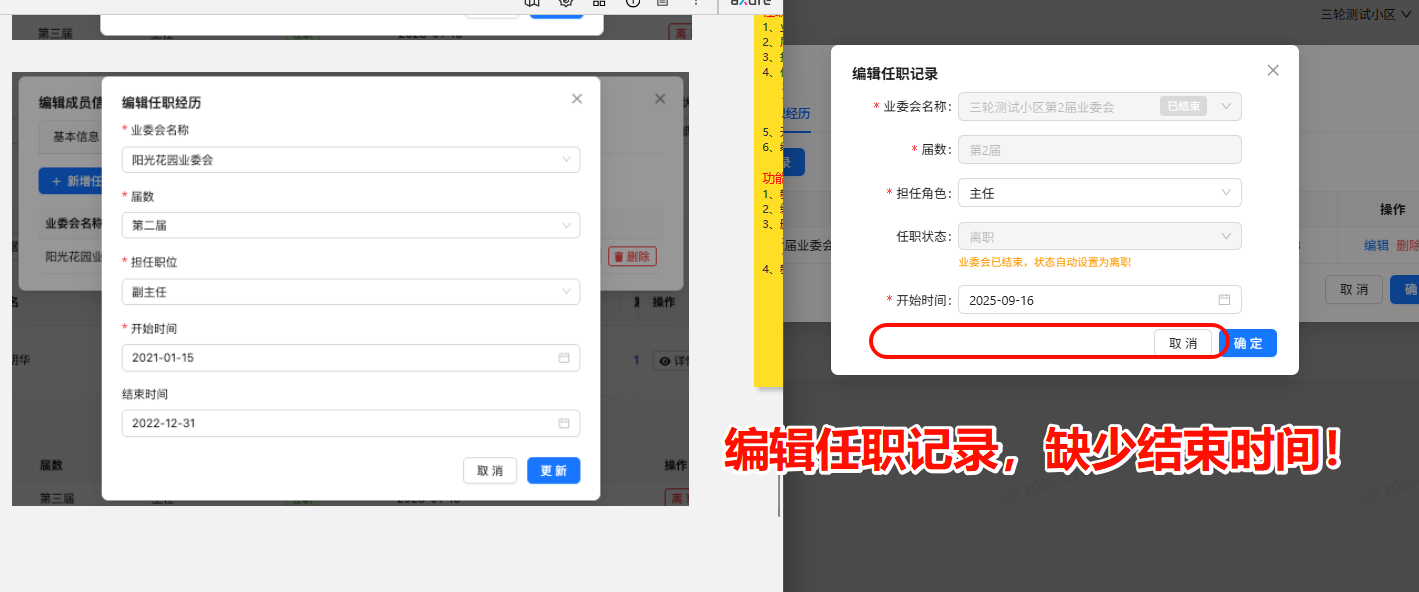
Task: Click 确定 in the 编辑任职记录 dialog
Action: pyautogui.click(x=1249, y=342)
